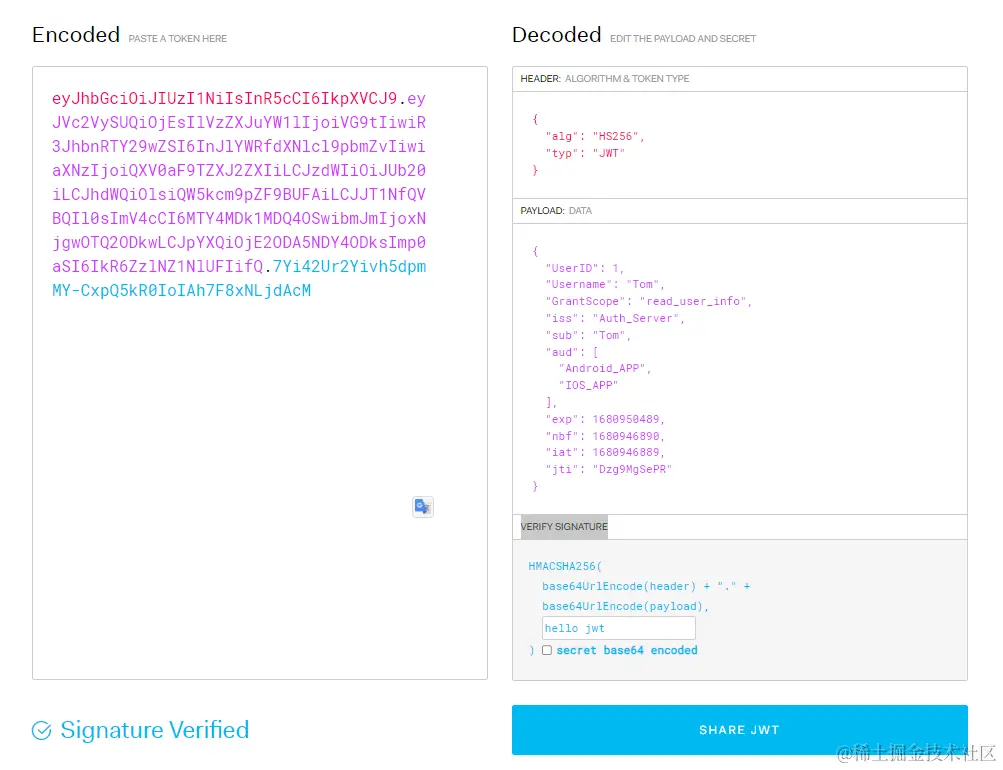Click the "jti": "Dzg9MgSePR" line

[x=608, y=469]
